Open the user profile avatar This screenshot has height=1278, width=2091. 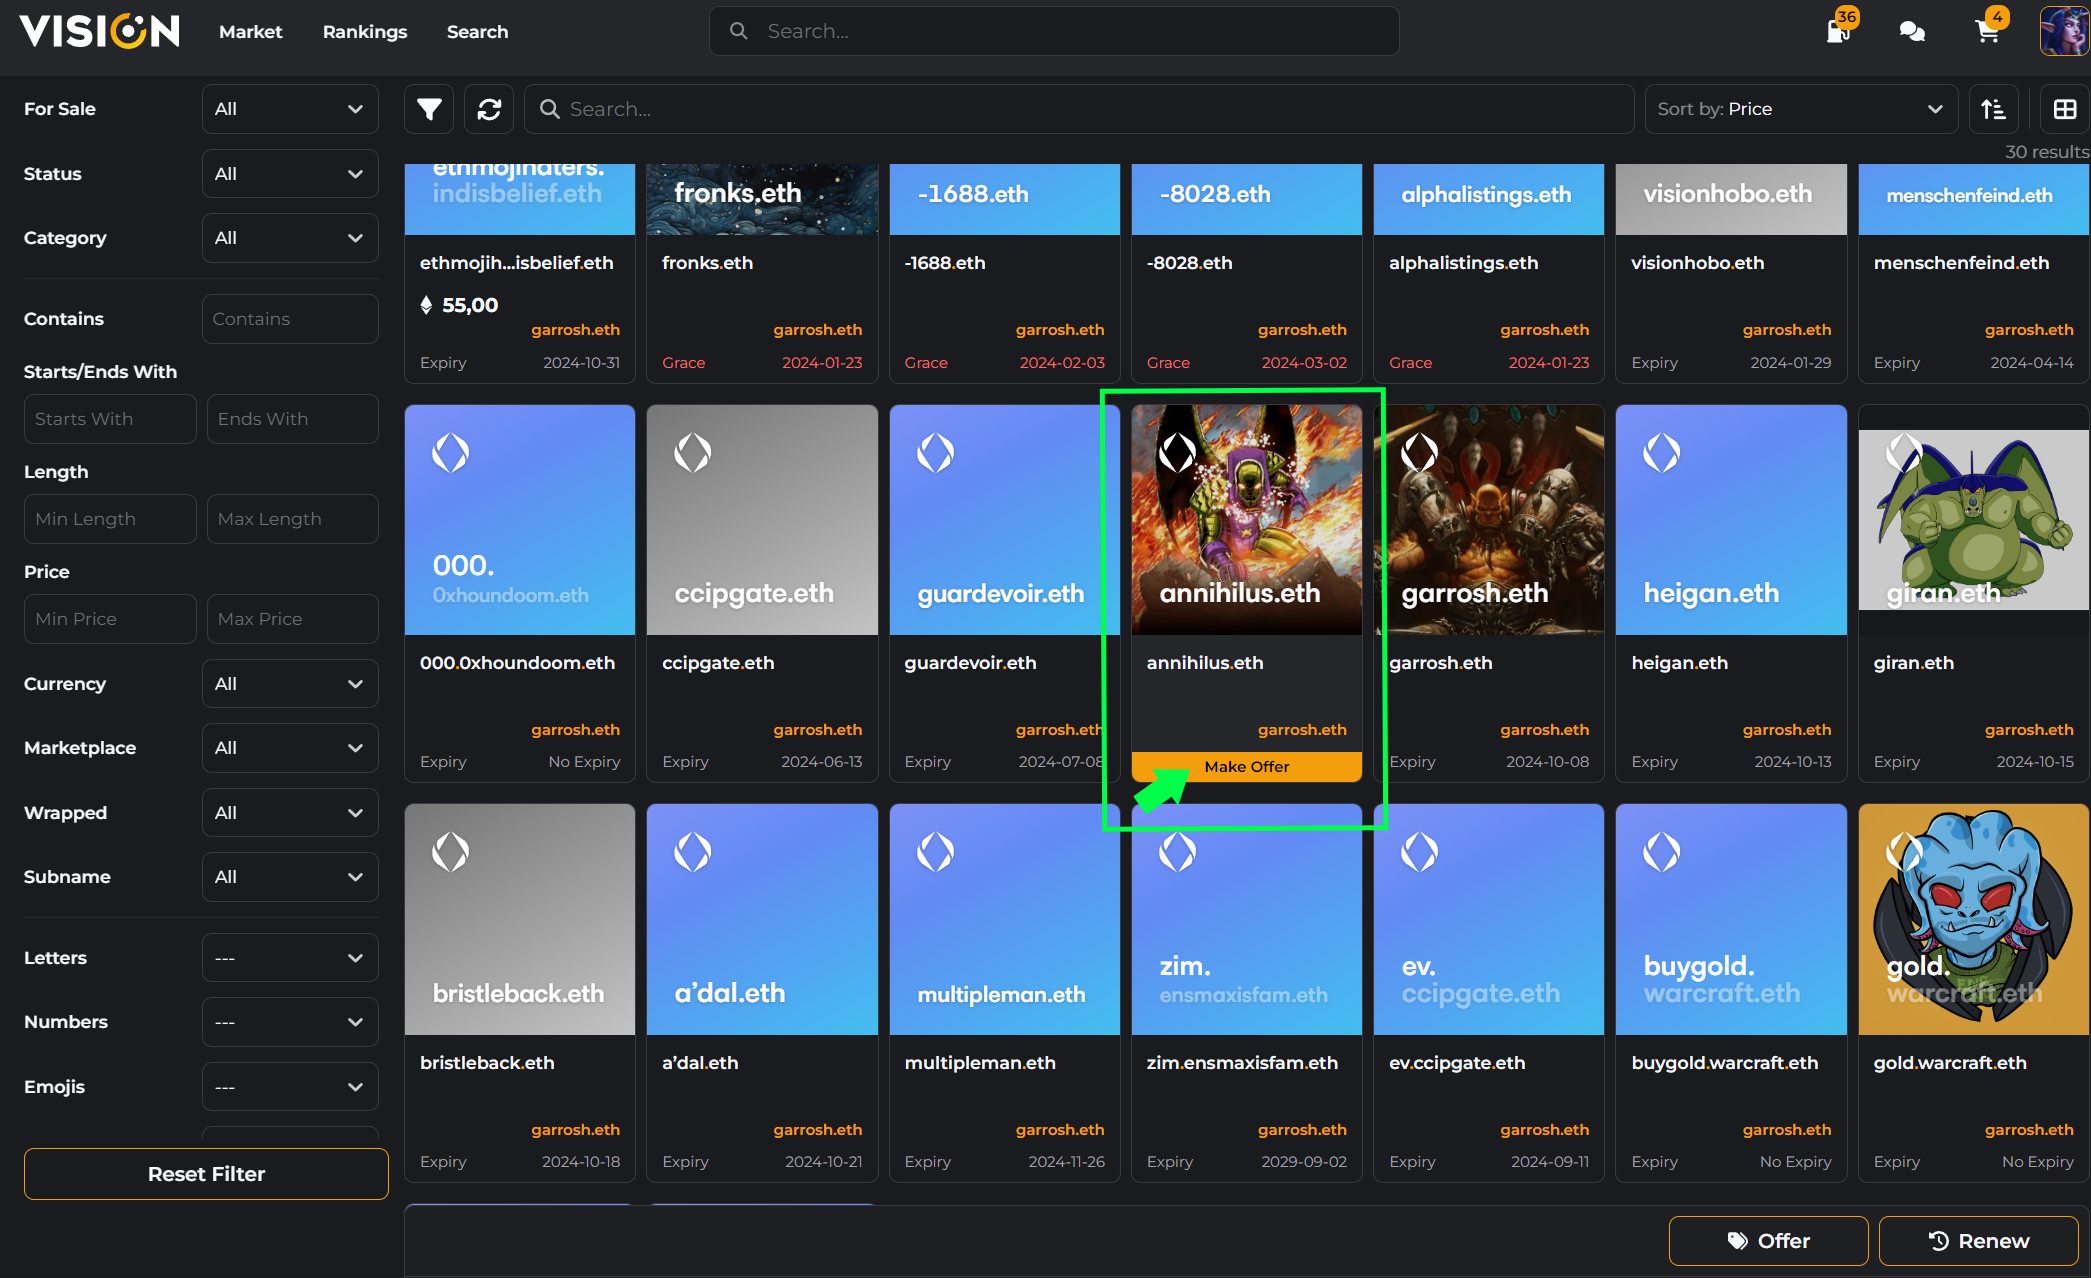tap(2064, 31)
